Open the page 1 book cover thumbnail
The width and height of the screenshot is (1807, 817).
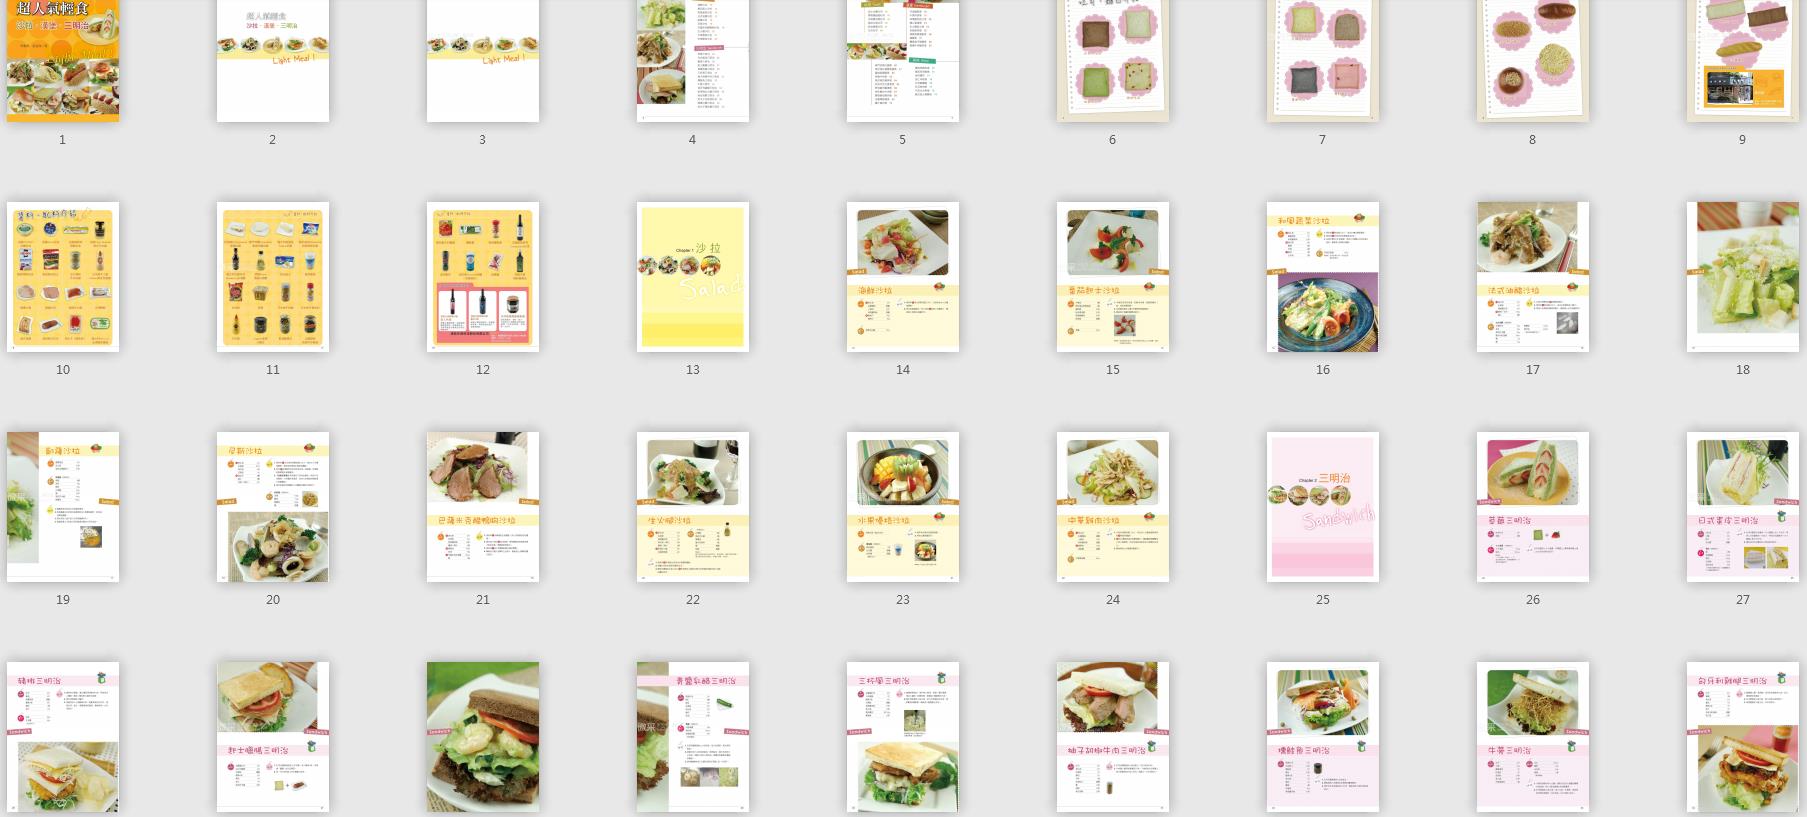click(63, 60)
